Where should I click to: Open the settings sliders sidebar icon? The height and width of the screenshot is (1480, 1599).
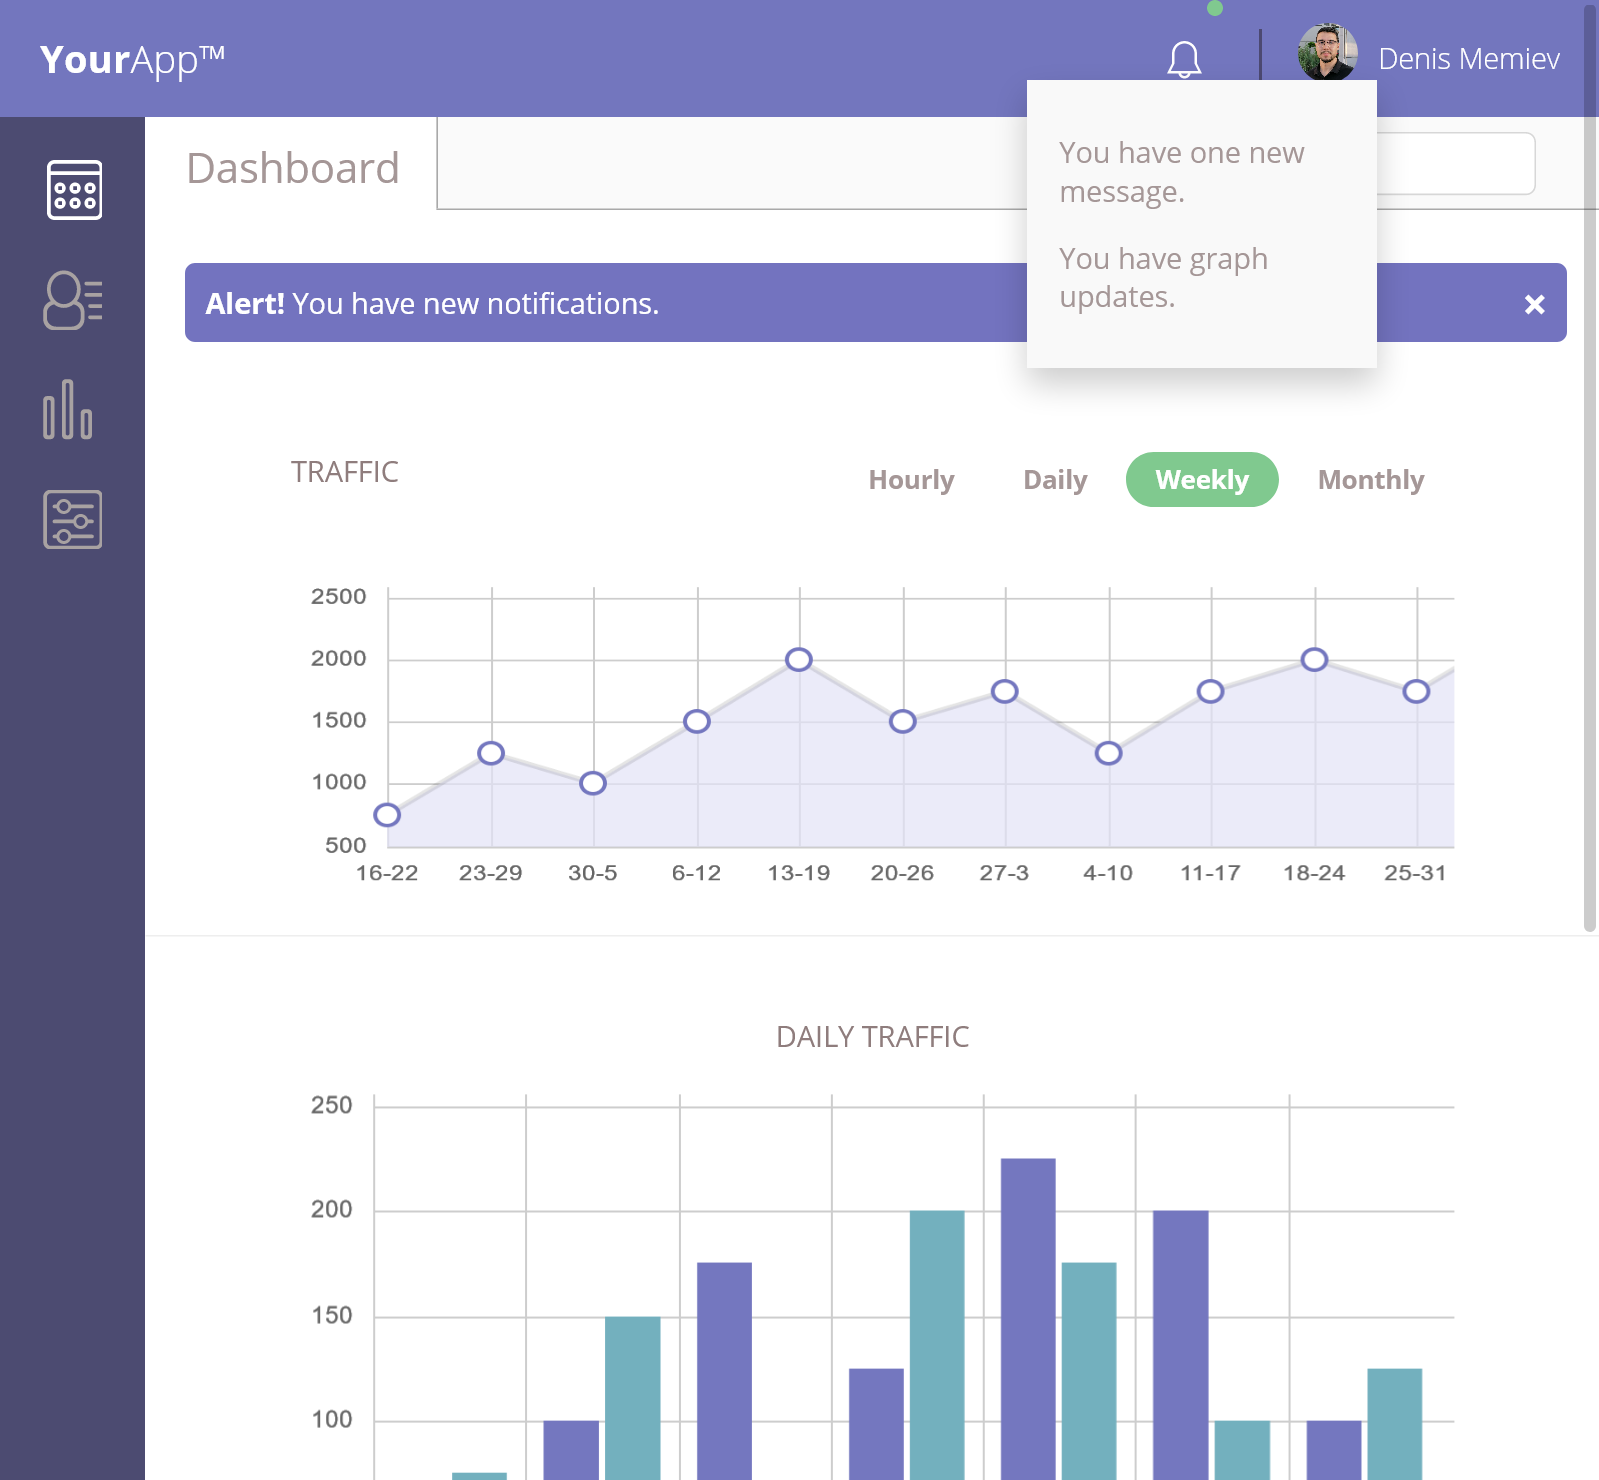[73, 519]
